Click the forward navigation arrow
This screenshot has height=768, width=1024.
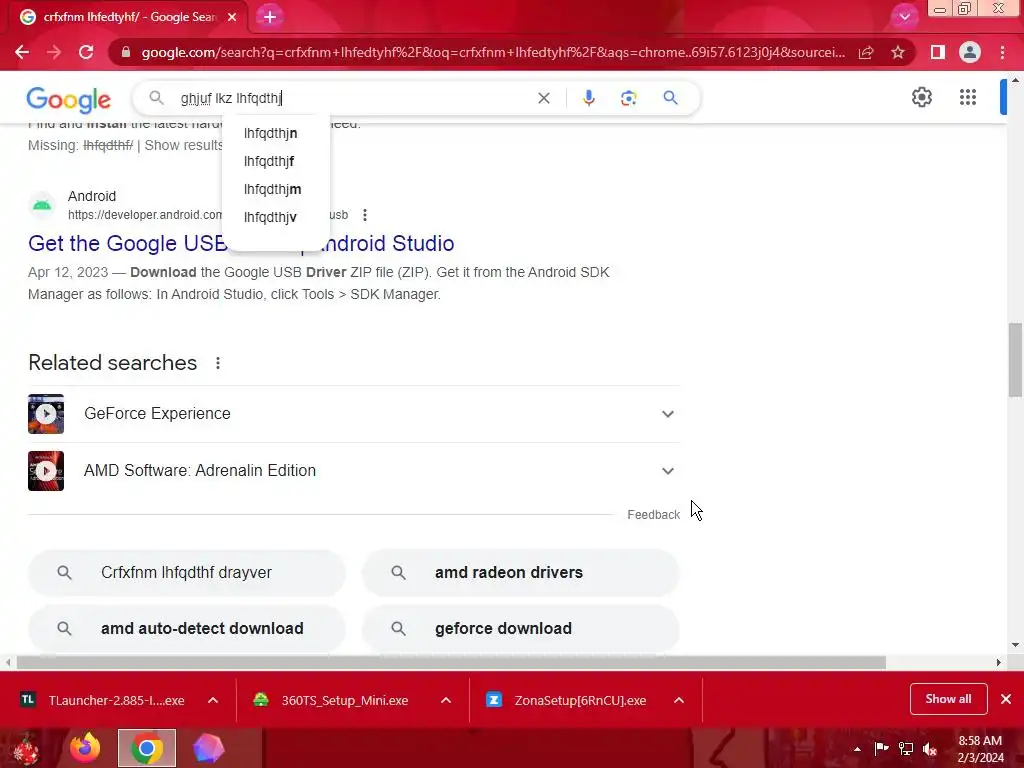54,52
